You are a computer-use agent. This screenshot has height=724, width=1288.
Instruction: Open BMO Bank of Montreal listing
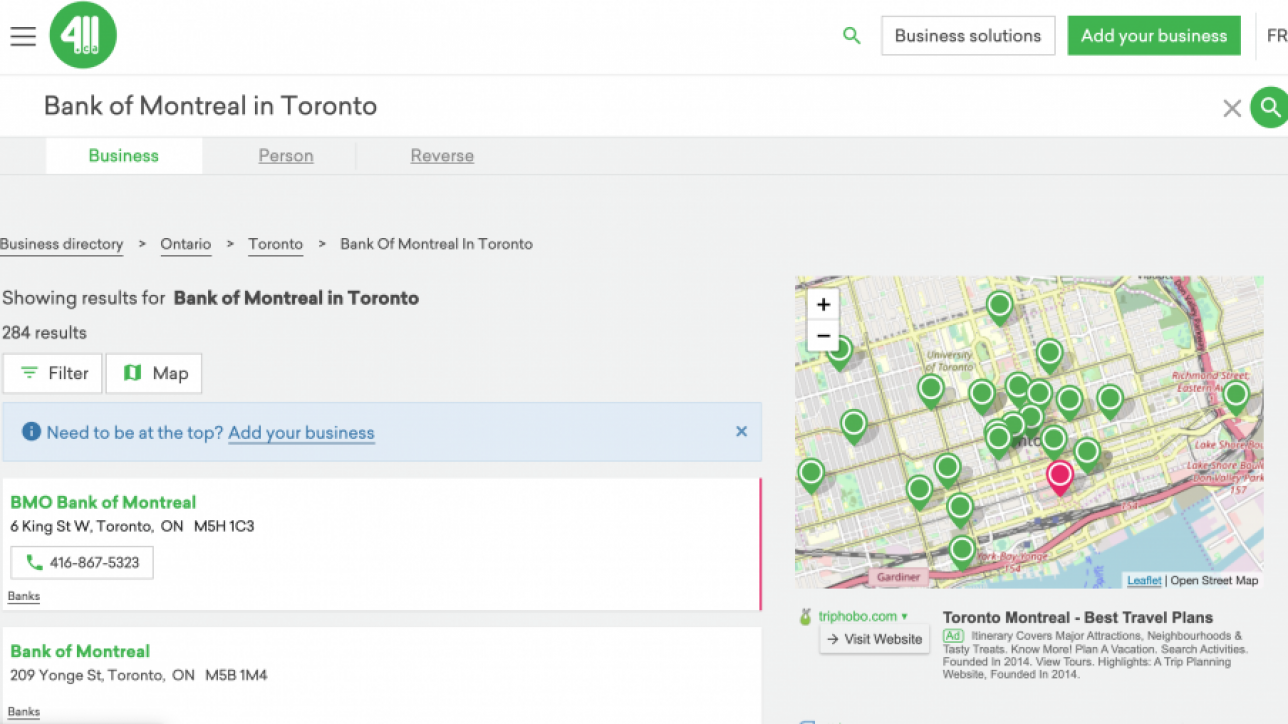pos(103,502)
